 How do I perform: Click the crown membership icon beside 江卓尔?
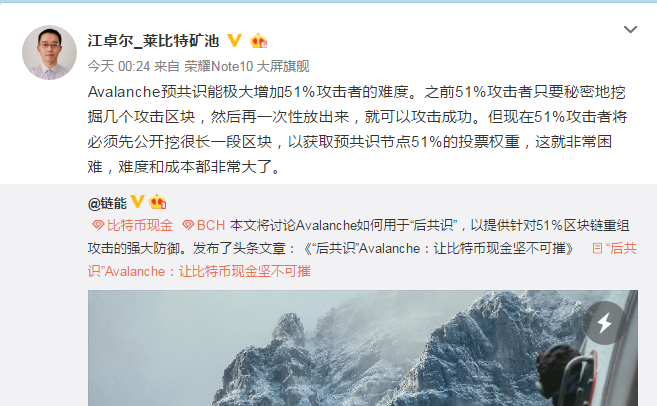tap(259, 41)
